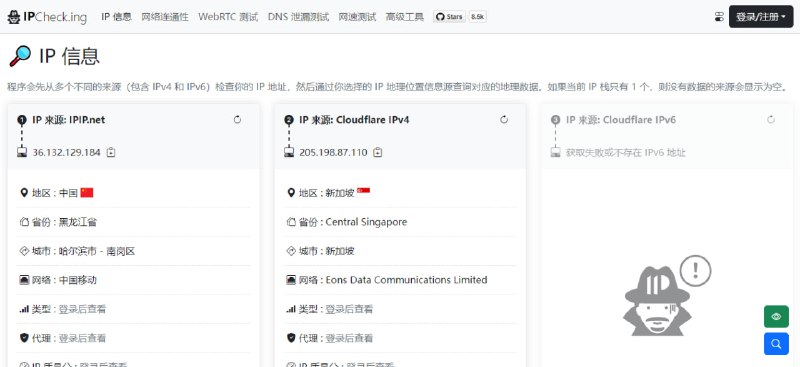Click province icon beside Central Singapore
The height and width of the screenshot is (367, 800).
(291, 222)
